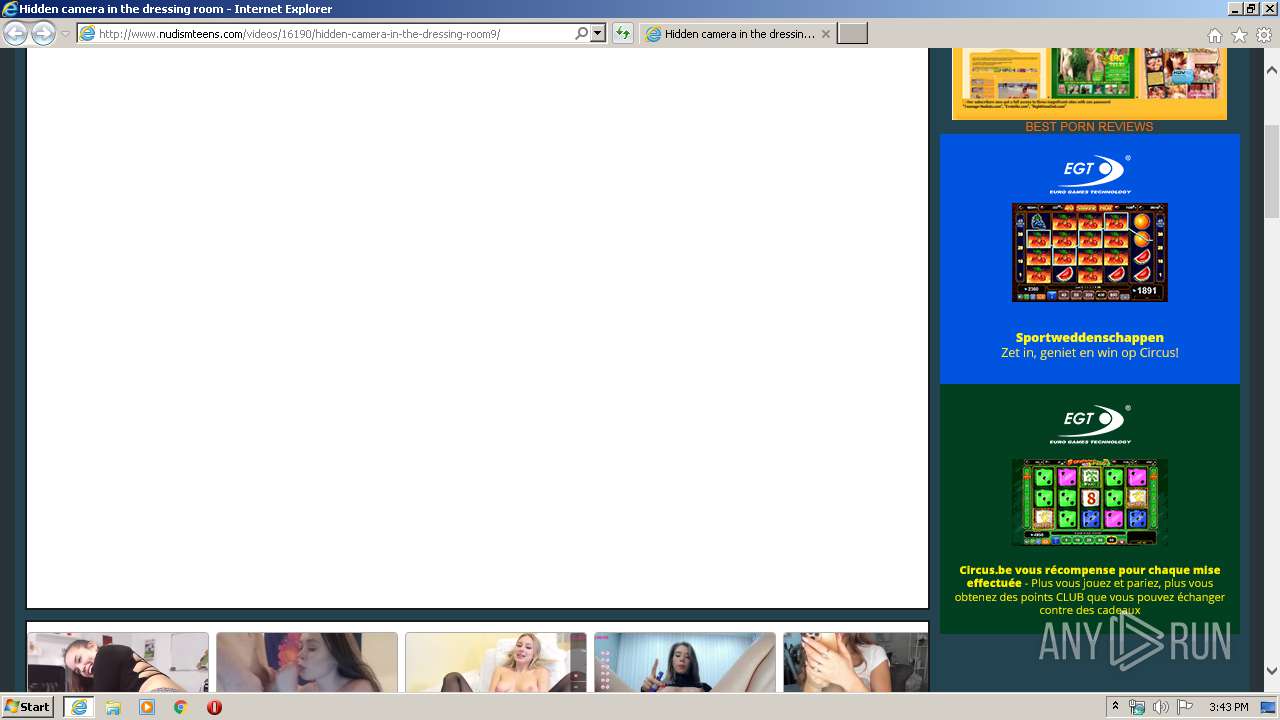Viewport: 1280px width, 720px height.
Task: Launch Google Chrome from the taskbar
Action: (180, 707)
